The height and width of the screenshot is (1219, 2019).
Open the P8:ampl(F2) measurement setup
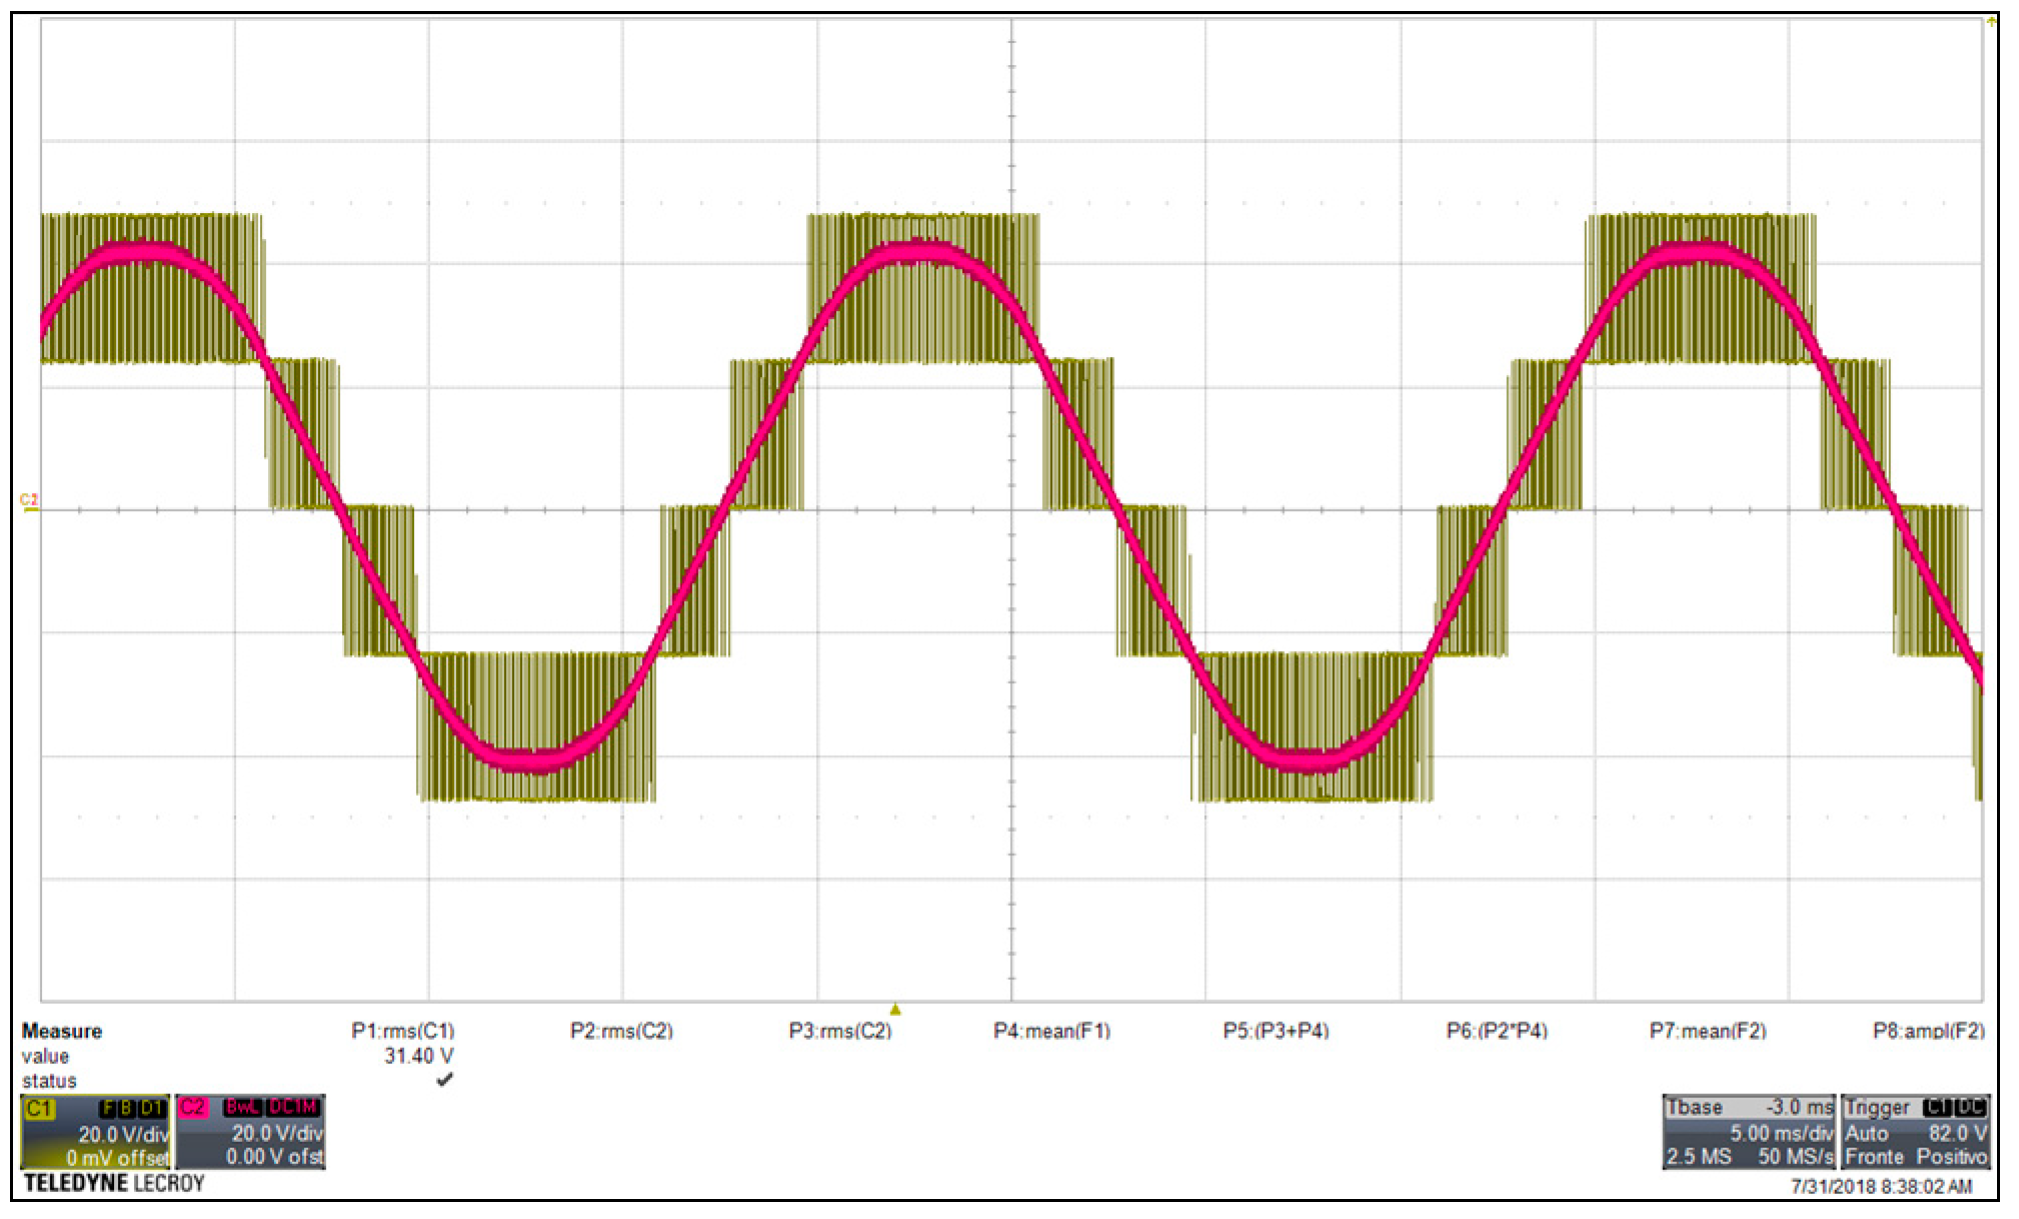[1928, 1030]
